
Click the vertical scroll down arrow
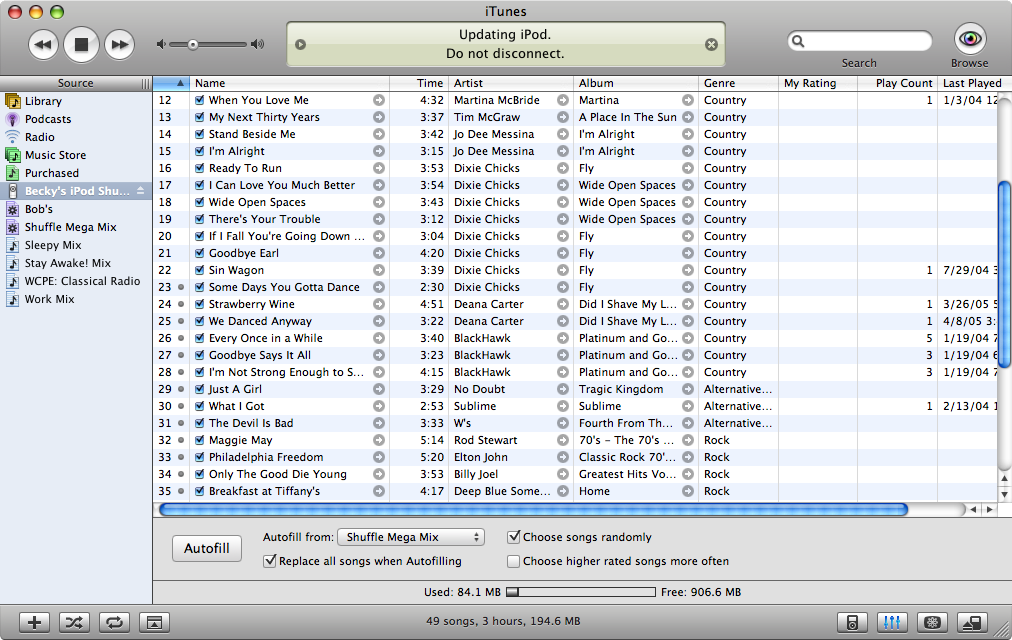click(x=1004, y=494)
